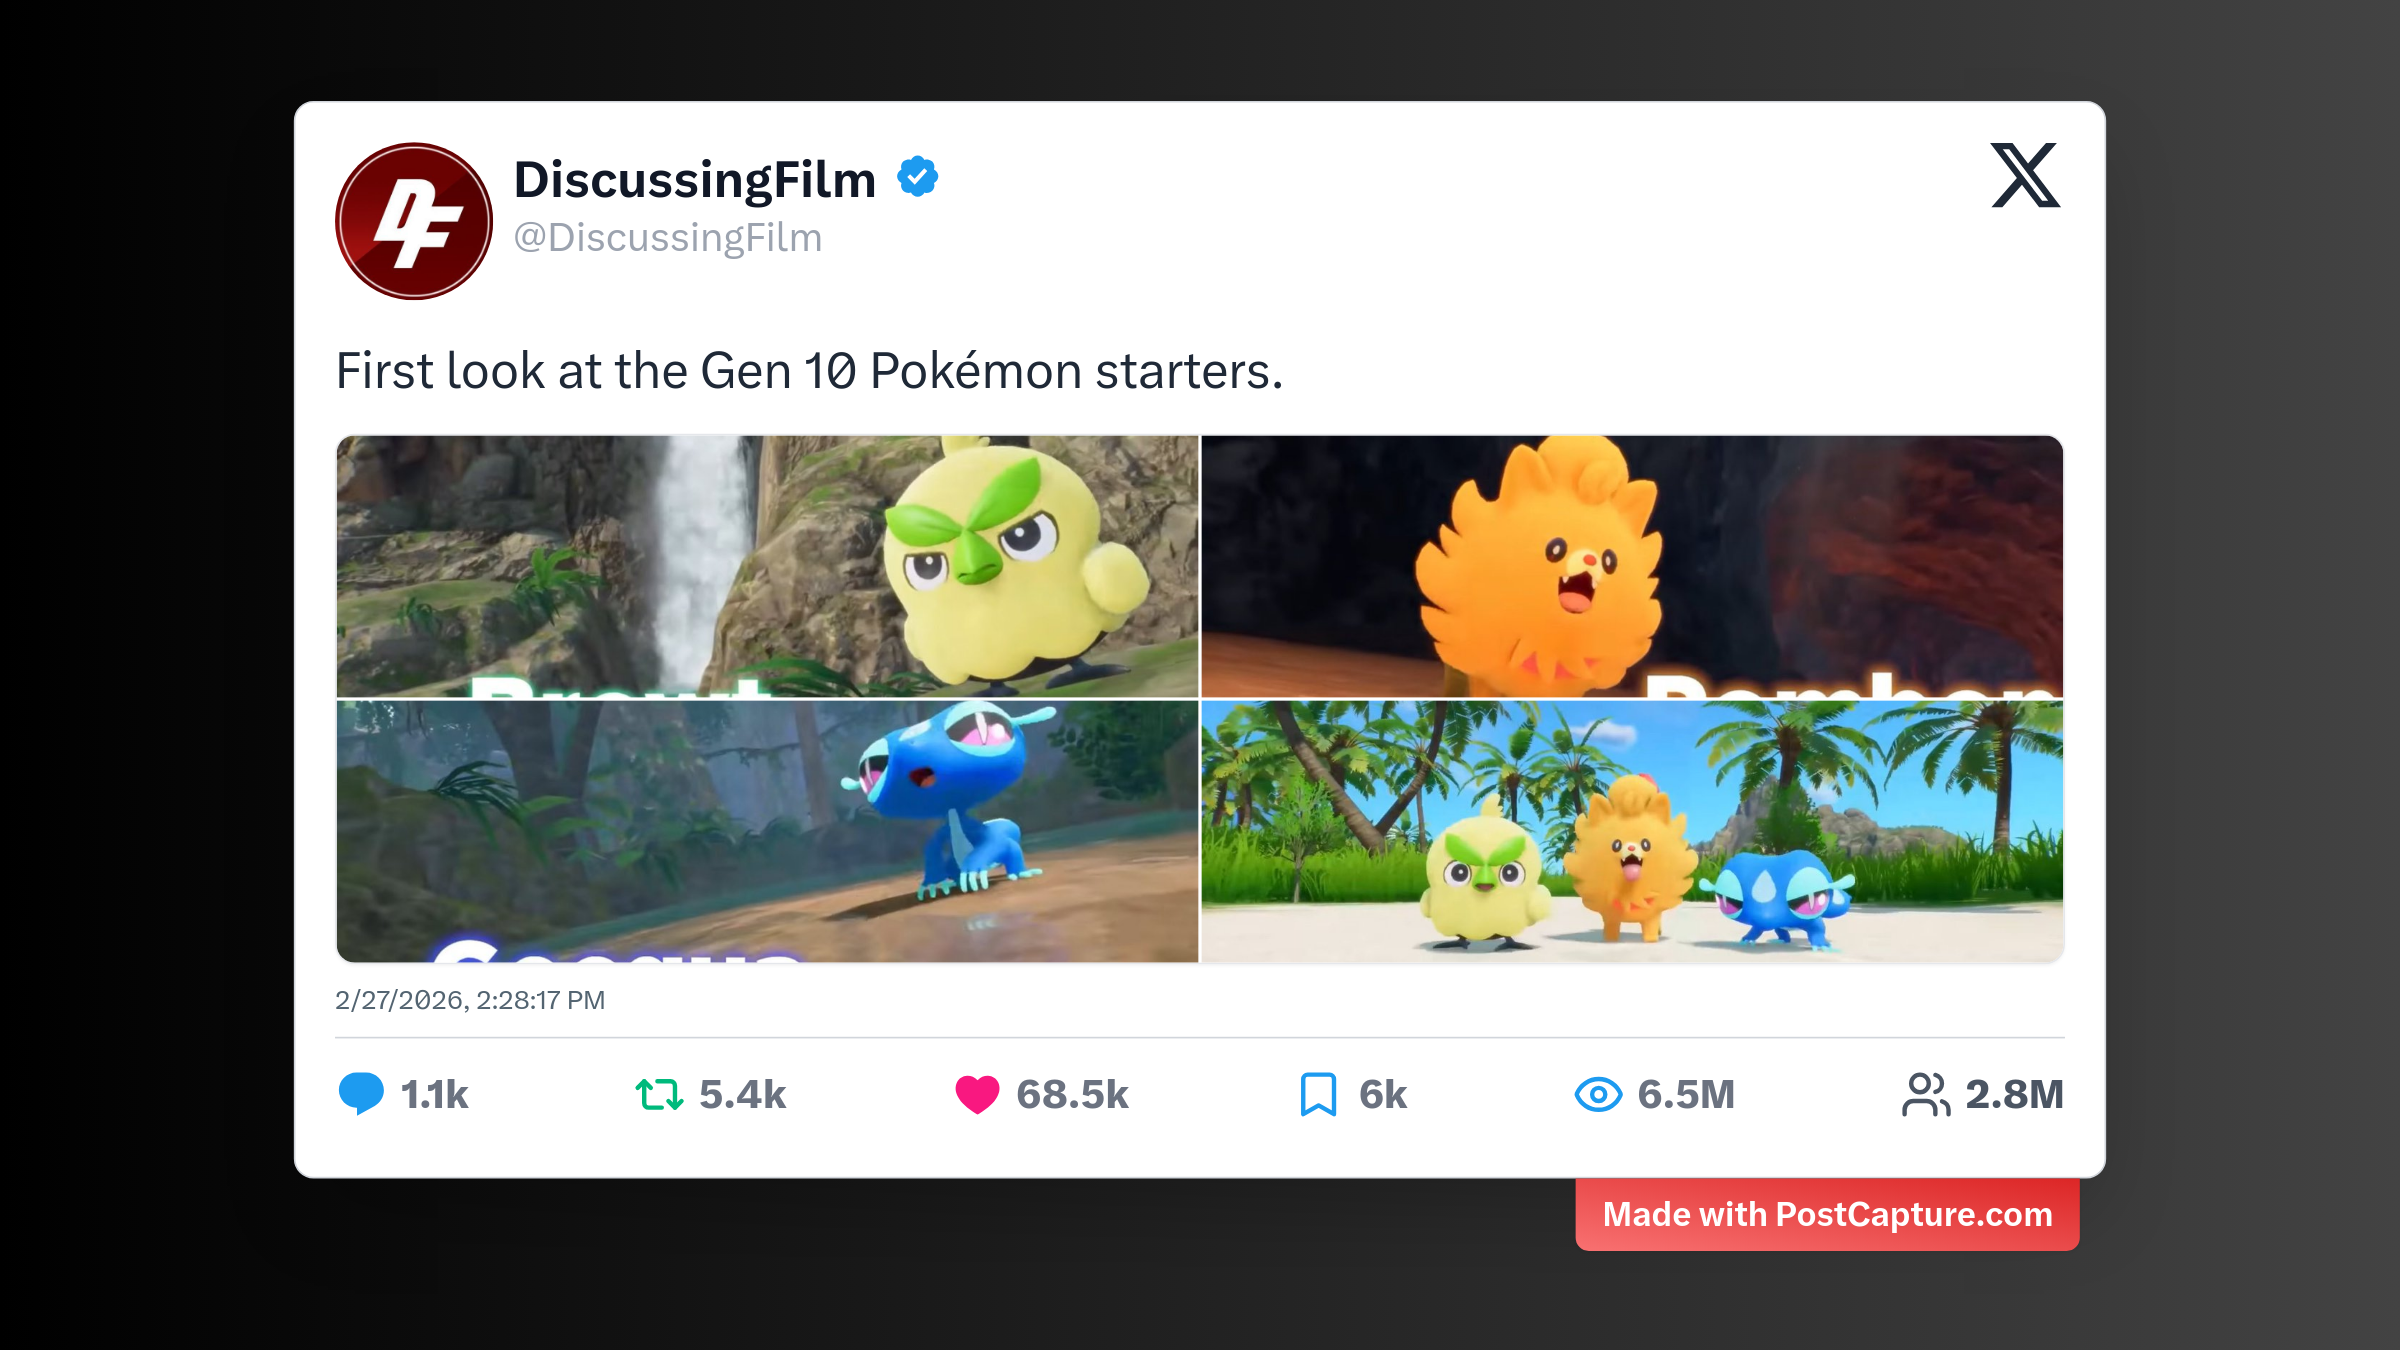Click the 68.5k likes count
Image resolution: width=2400 pixels, height=1350 pixels.
[x=1072, y=1094]
